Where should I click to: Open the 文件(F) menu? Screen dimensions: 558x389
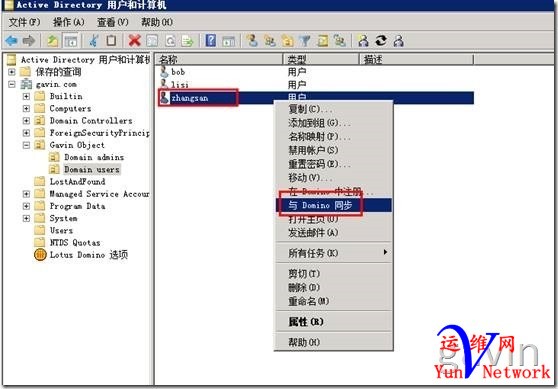click(24, 22)
